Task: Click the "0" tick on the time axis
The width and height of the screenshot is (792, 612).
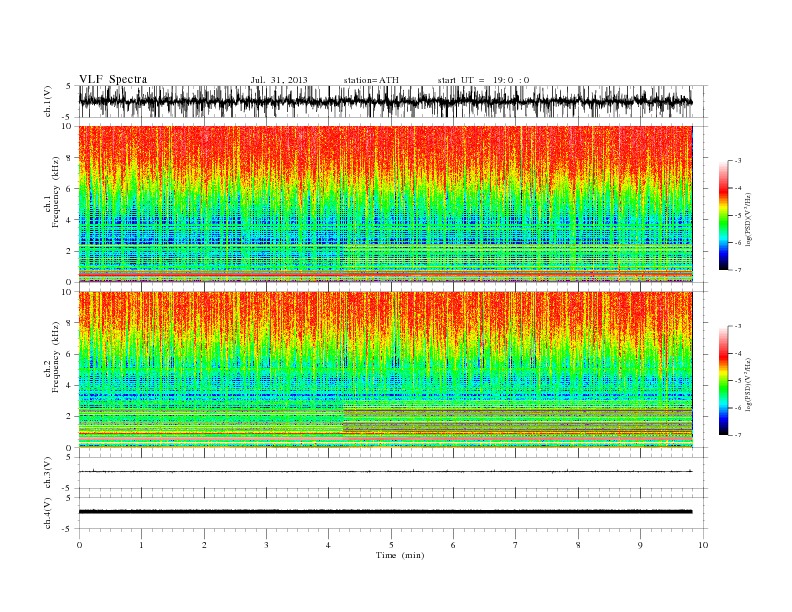Action: pos(79,545)
